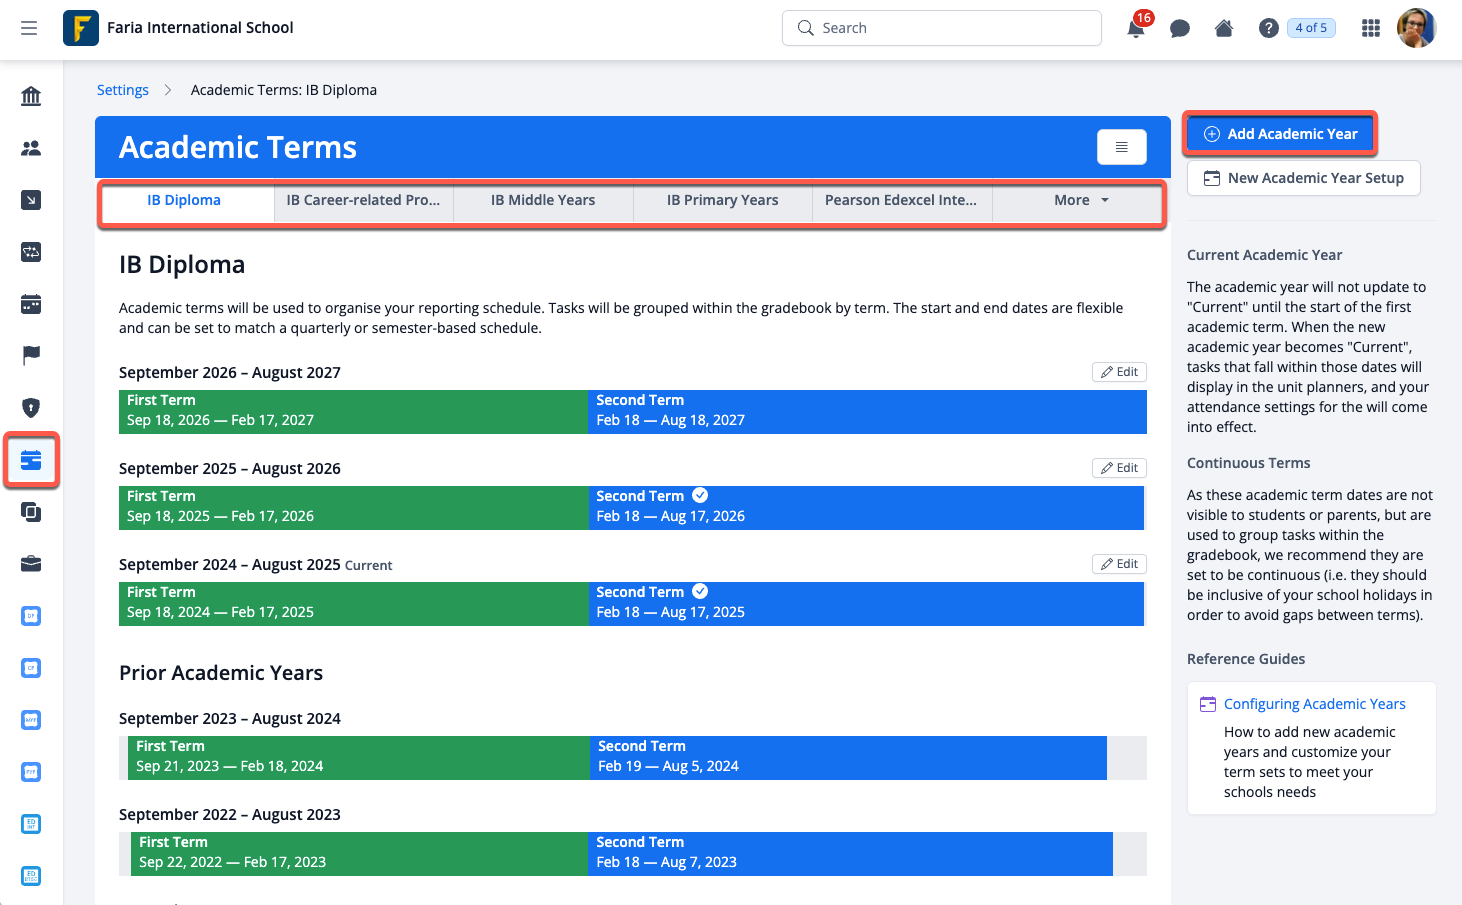Viewport: 1462px width, 905px height.
Task: Click the 'September 2023 – August 2024' label
Action: click(230, 719)
